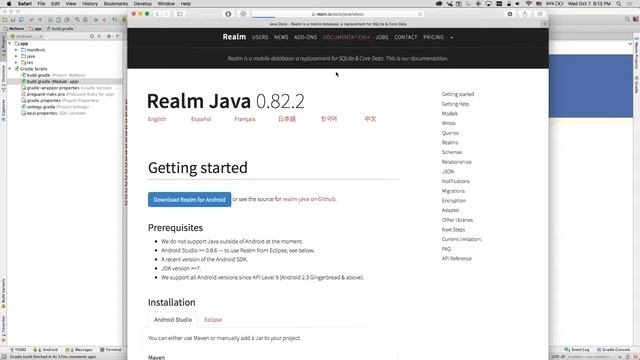640x360 pixels.
Task: Jump to Models in sidebar
Action: click(x=450, y=113)
